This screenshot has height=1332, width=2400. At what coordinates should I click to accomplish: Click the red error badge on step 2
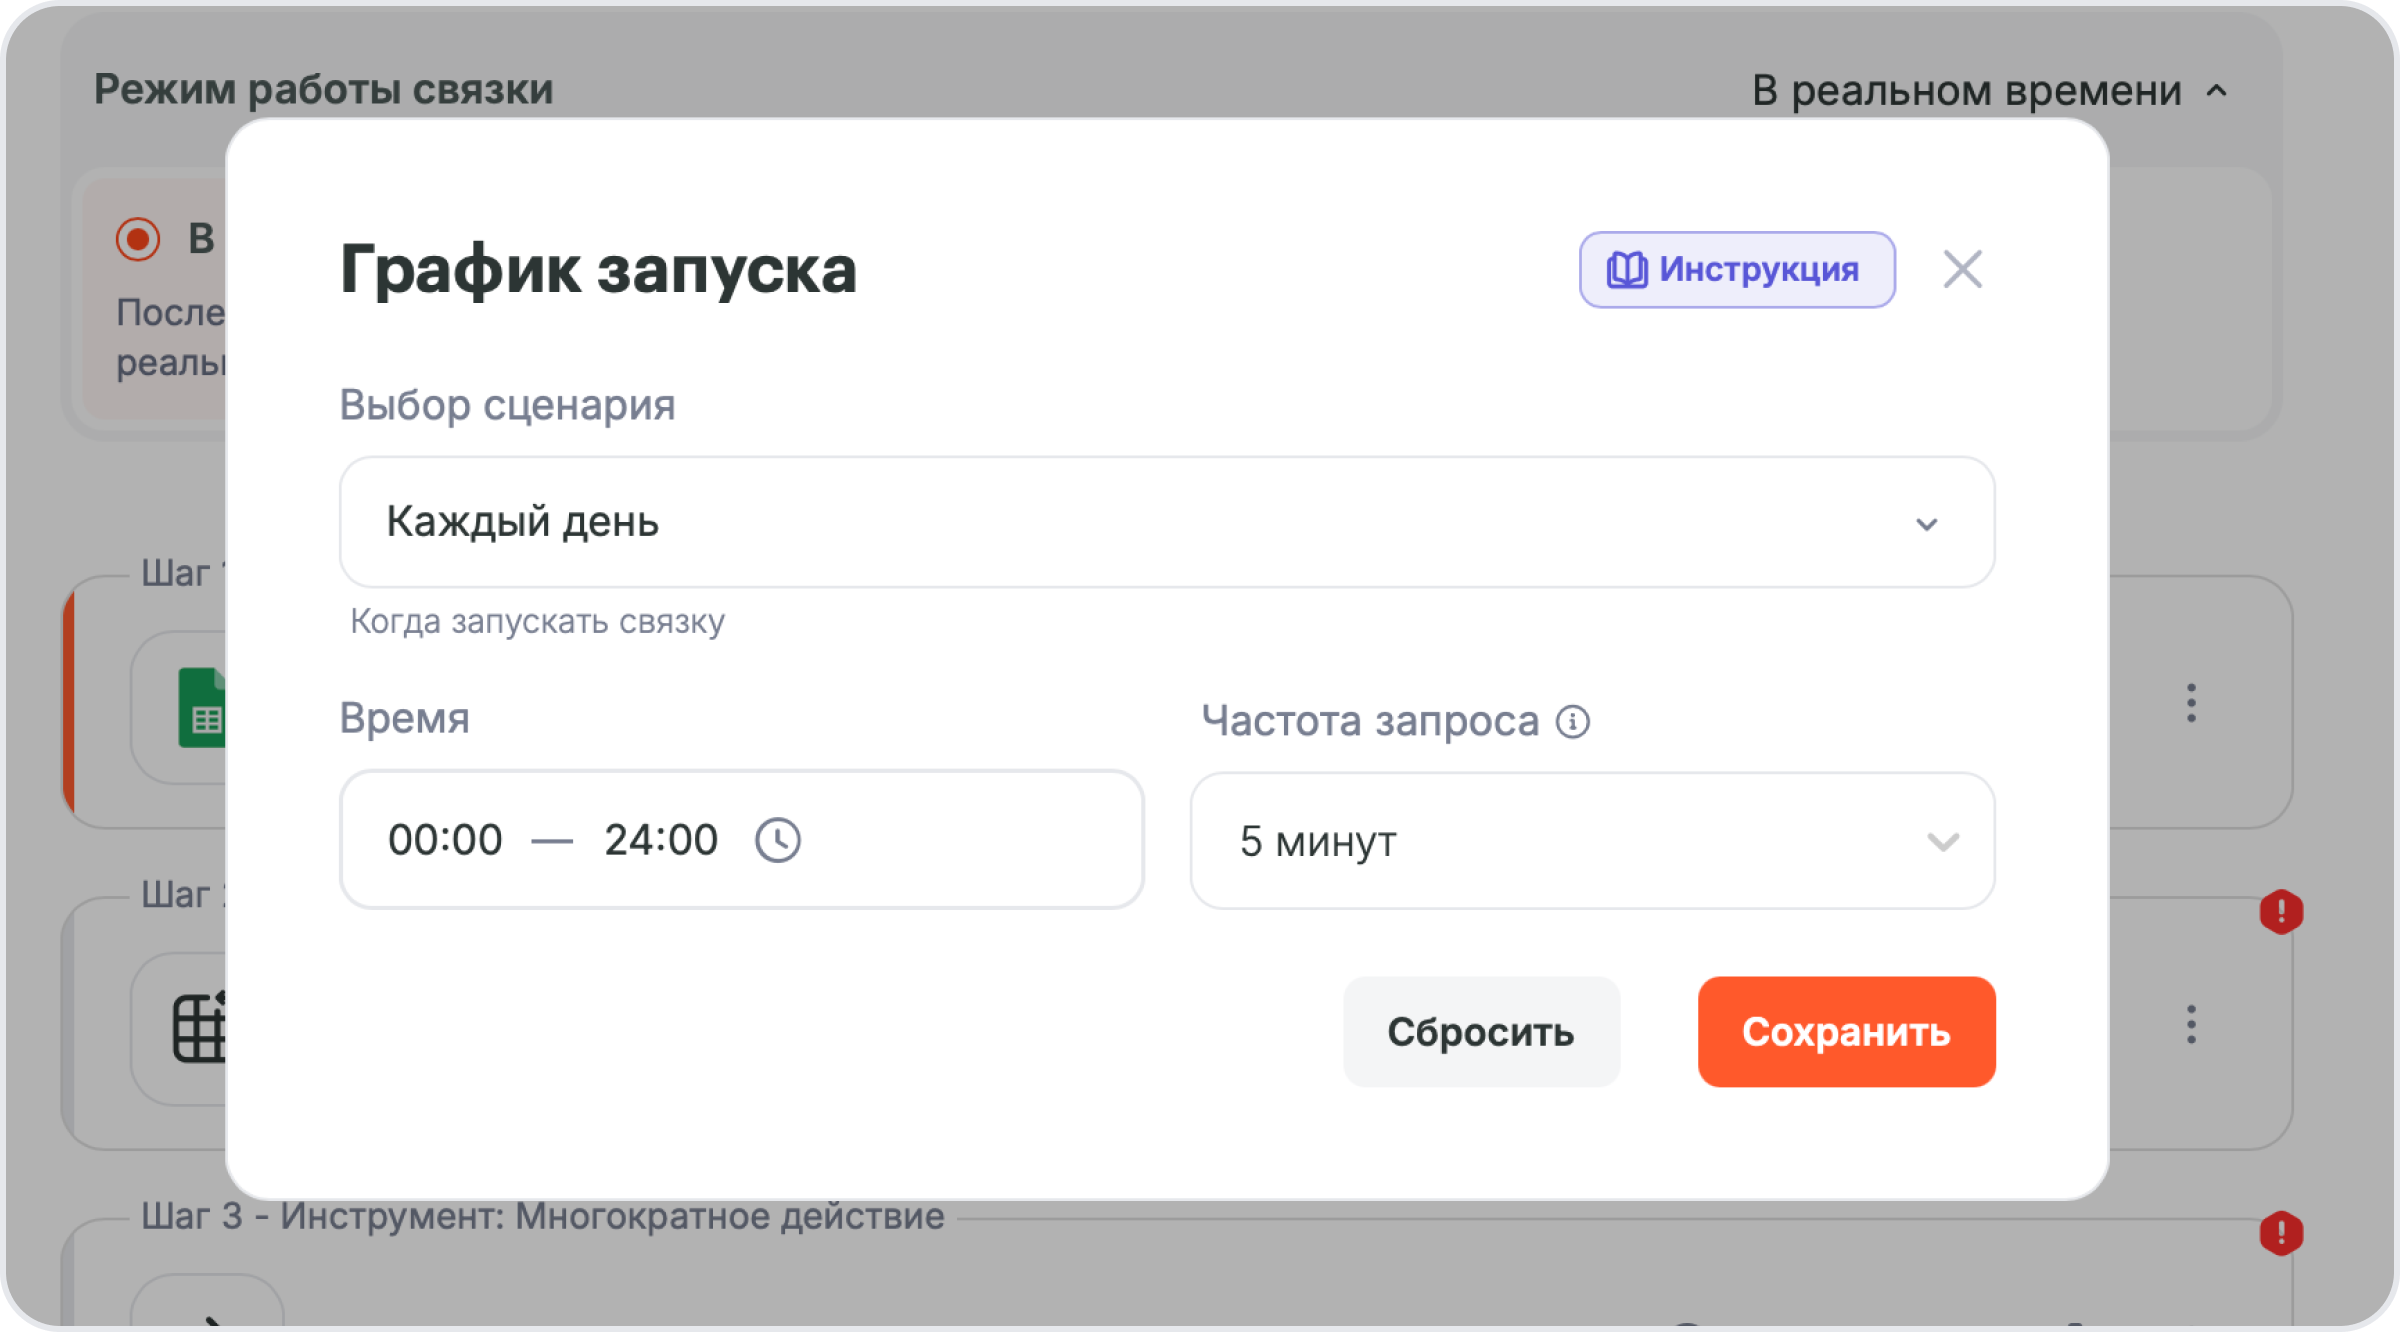coord(2281,912)
